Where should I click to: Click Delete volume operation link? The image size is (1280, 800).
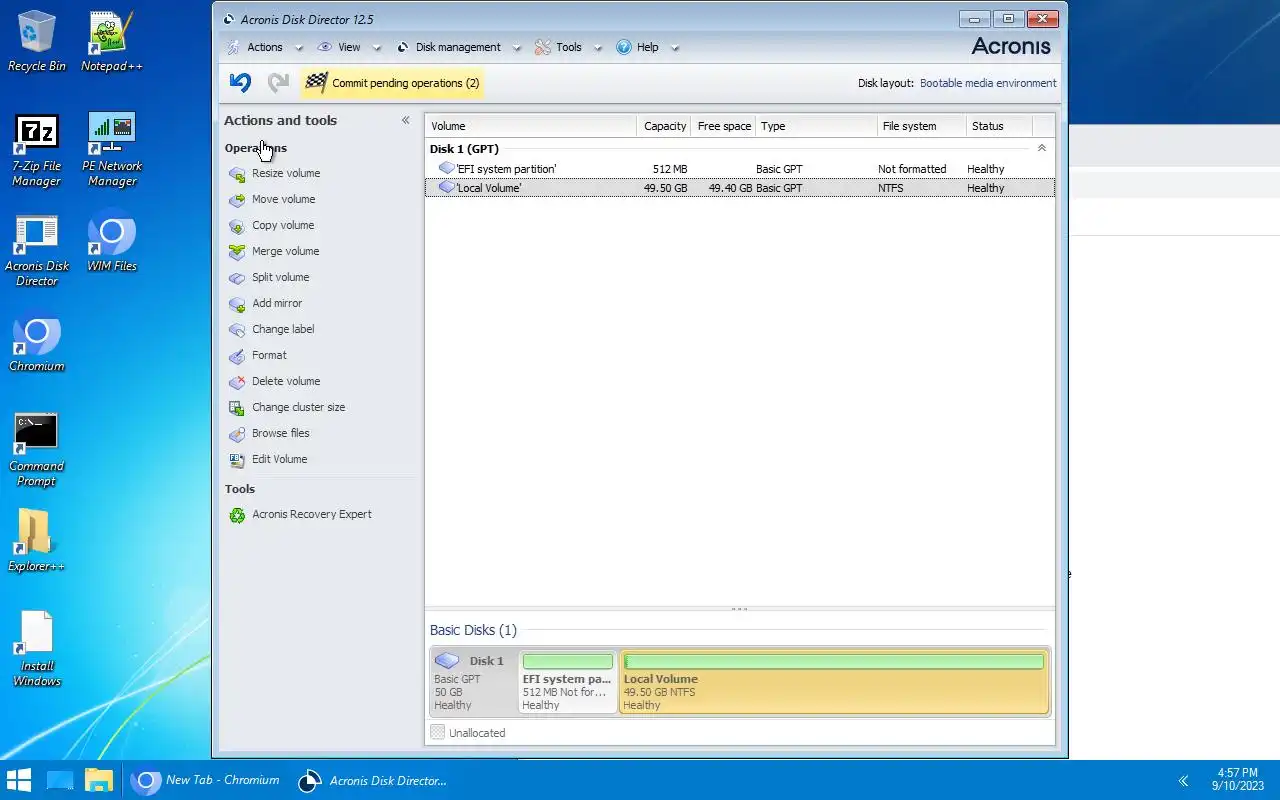286,382
